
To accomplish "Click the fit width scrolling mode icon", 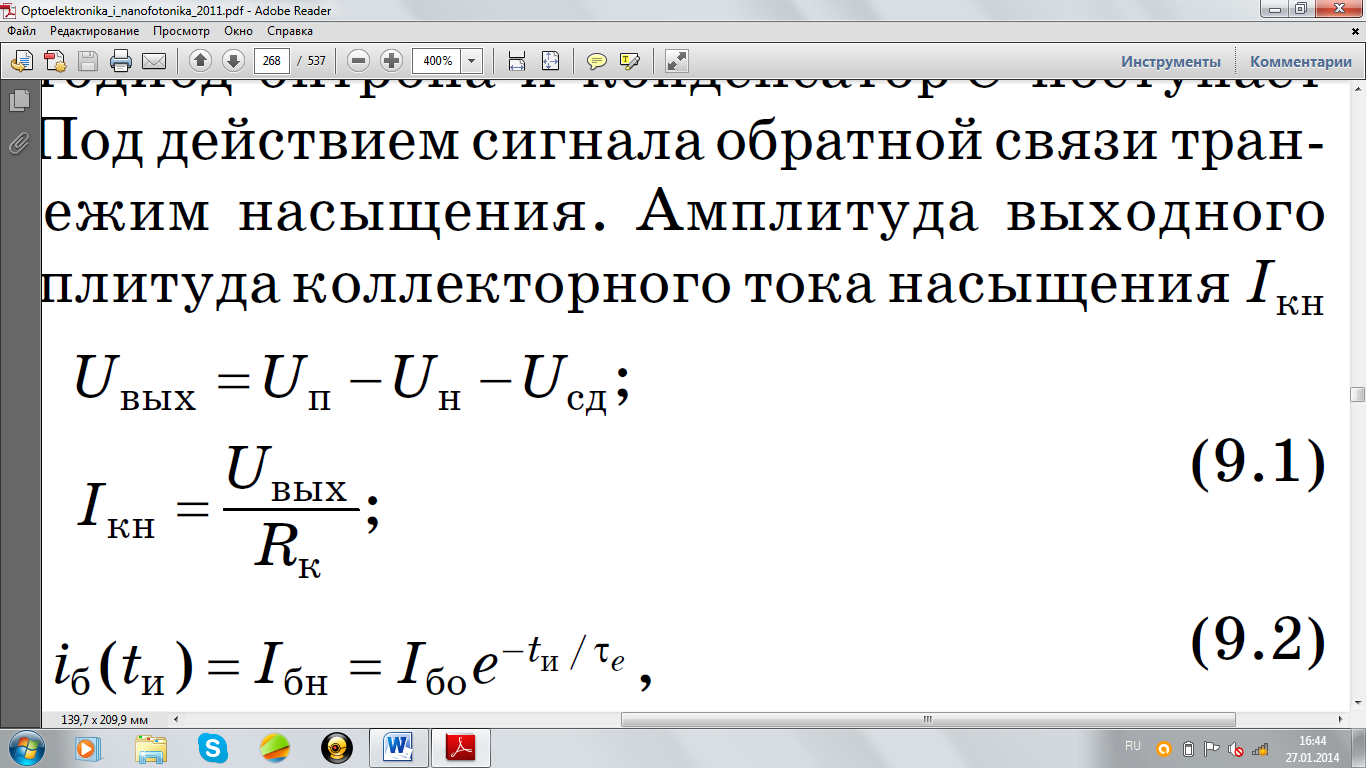I will pos(517,60).
